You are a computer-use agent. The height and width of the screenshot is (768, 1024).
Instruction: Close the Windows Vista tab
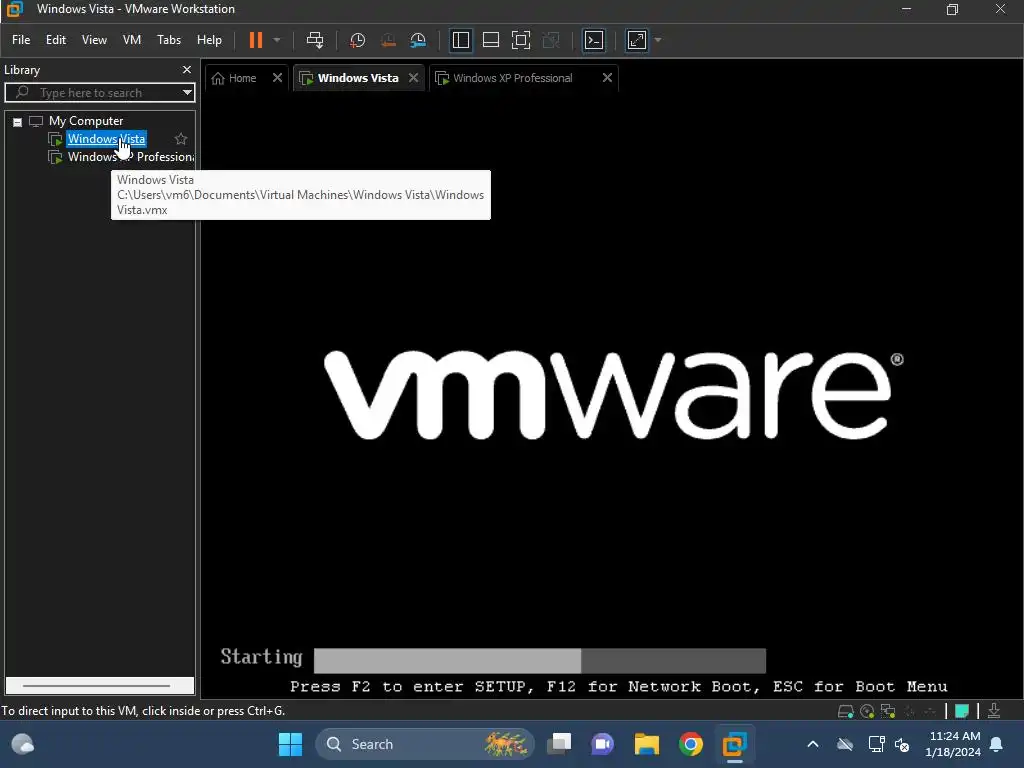click(413, 78)
